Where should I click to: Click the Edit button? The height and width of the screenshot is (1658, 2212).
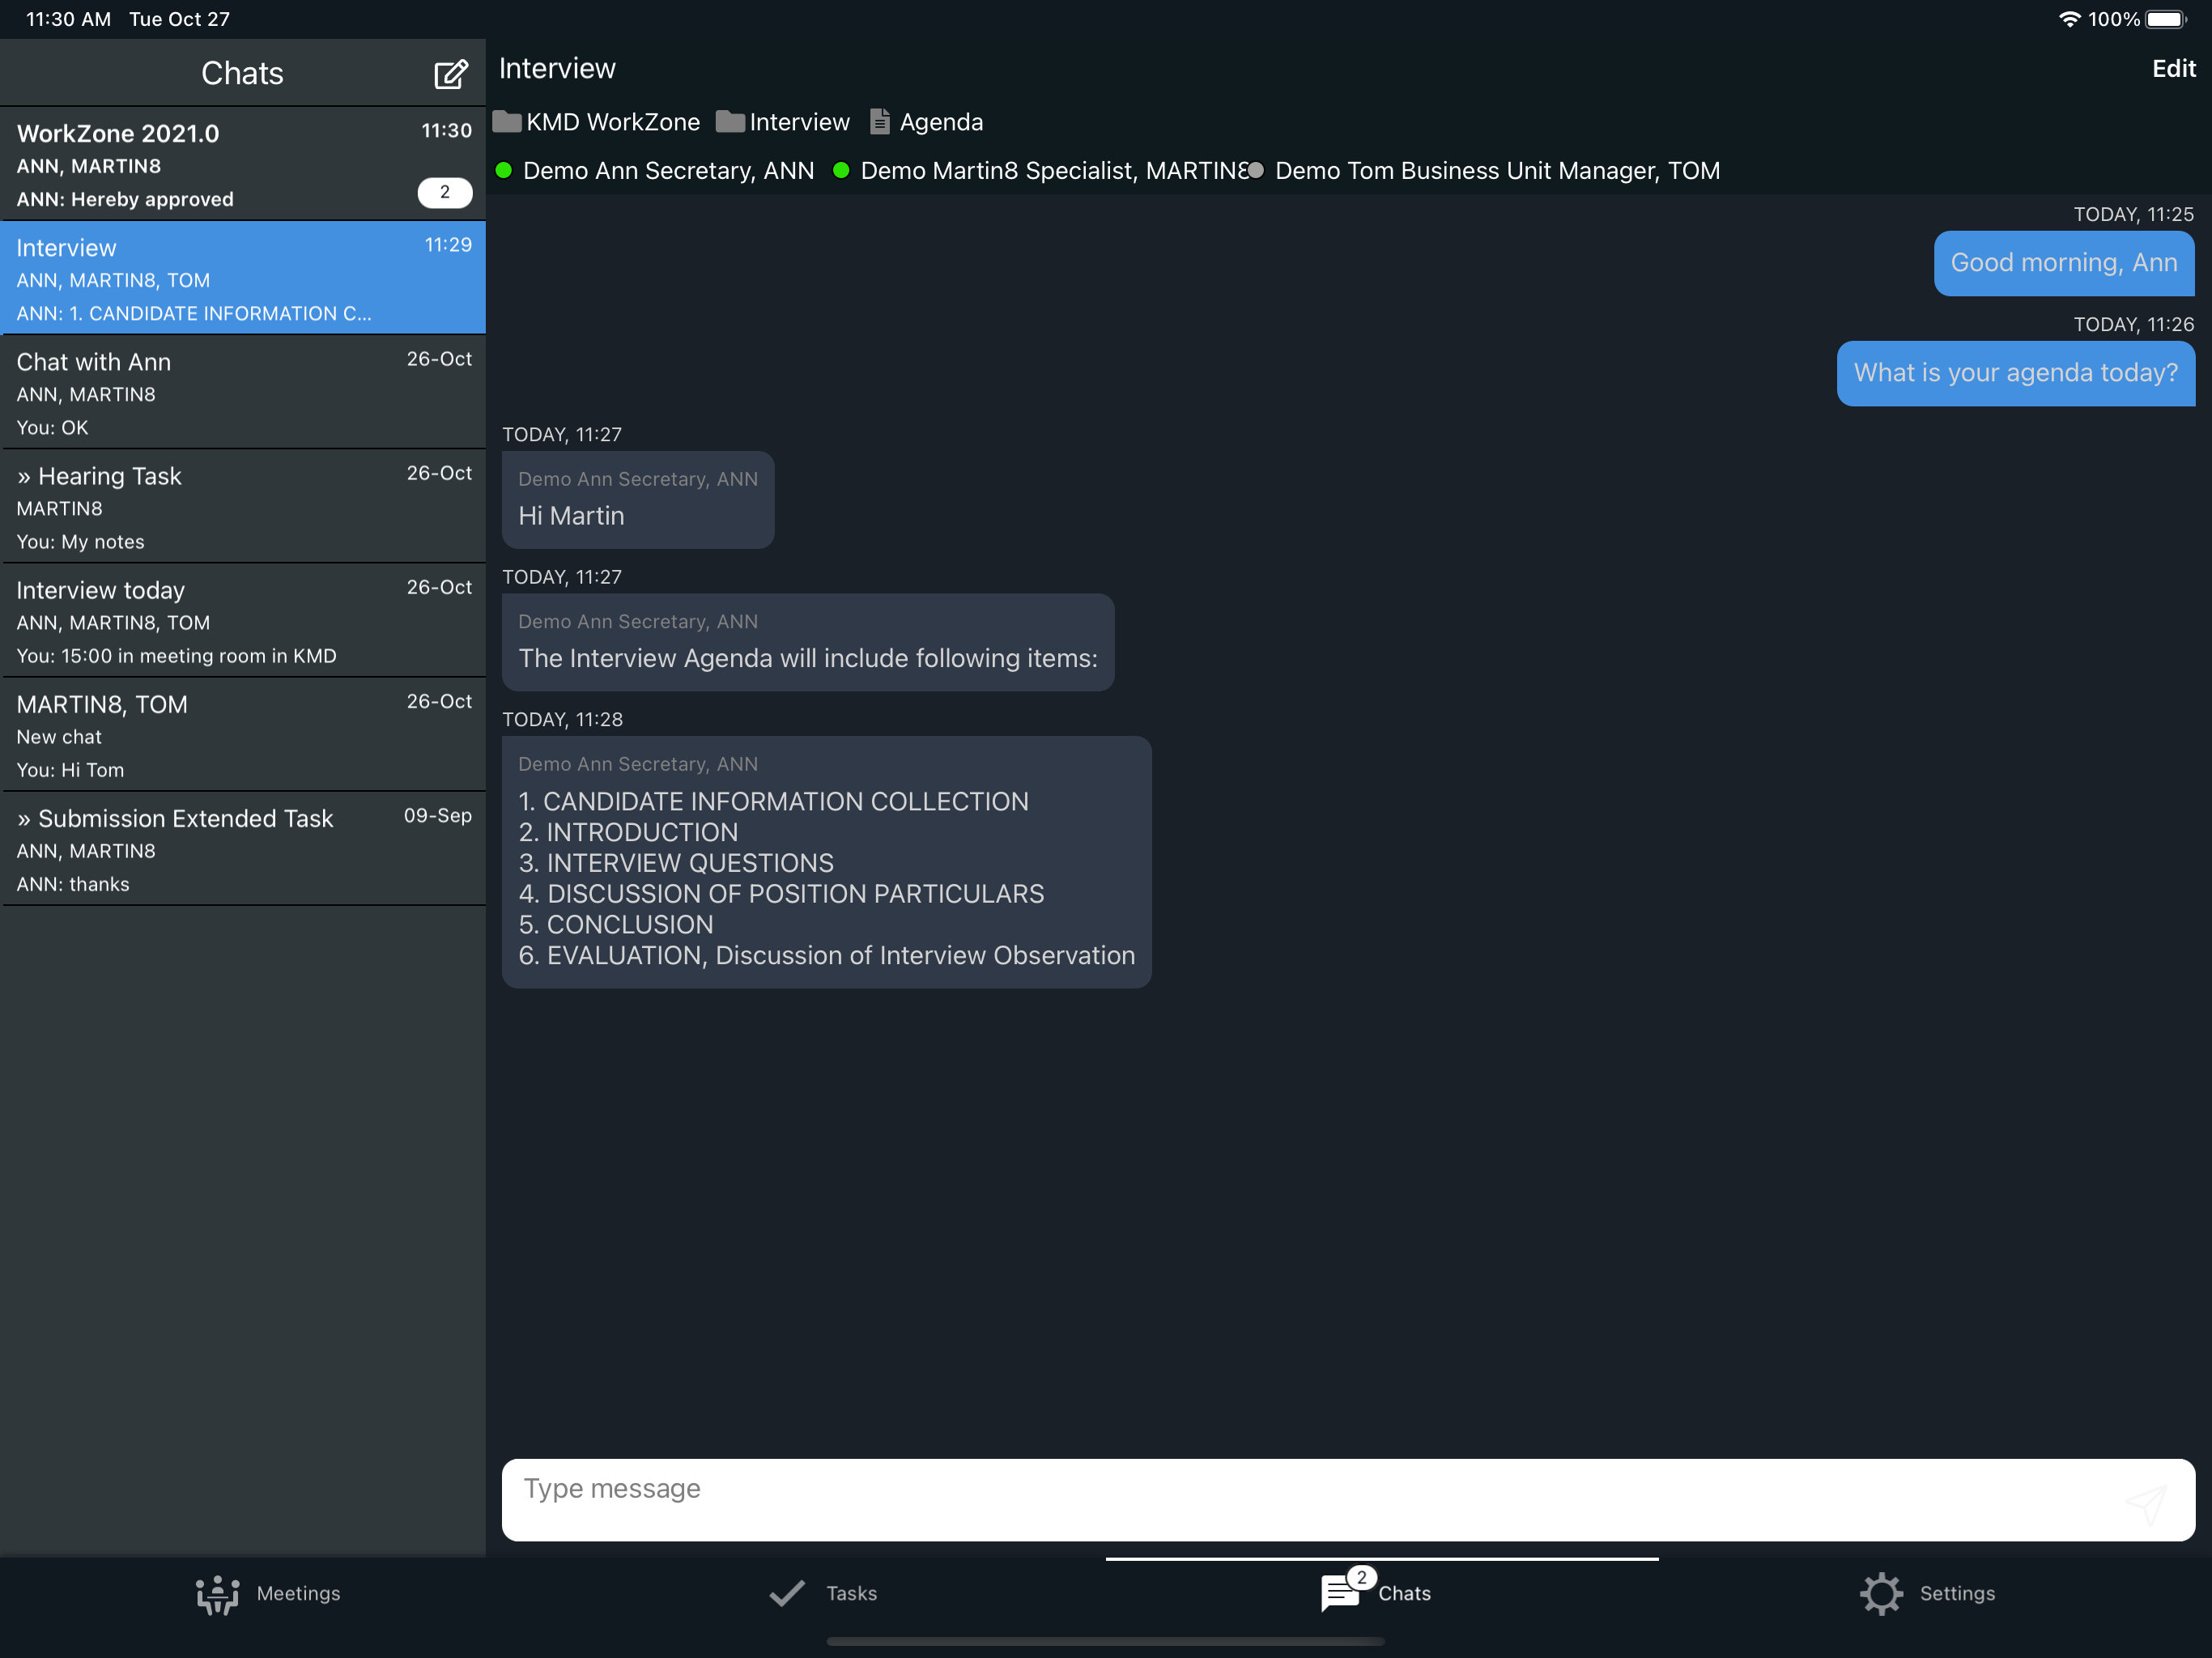click(2173, 69)
